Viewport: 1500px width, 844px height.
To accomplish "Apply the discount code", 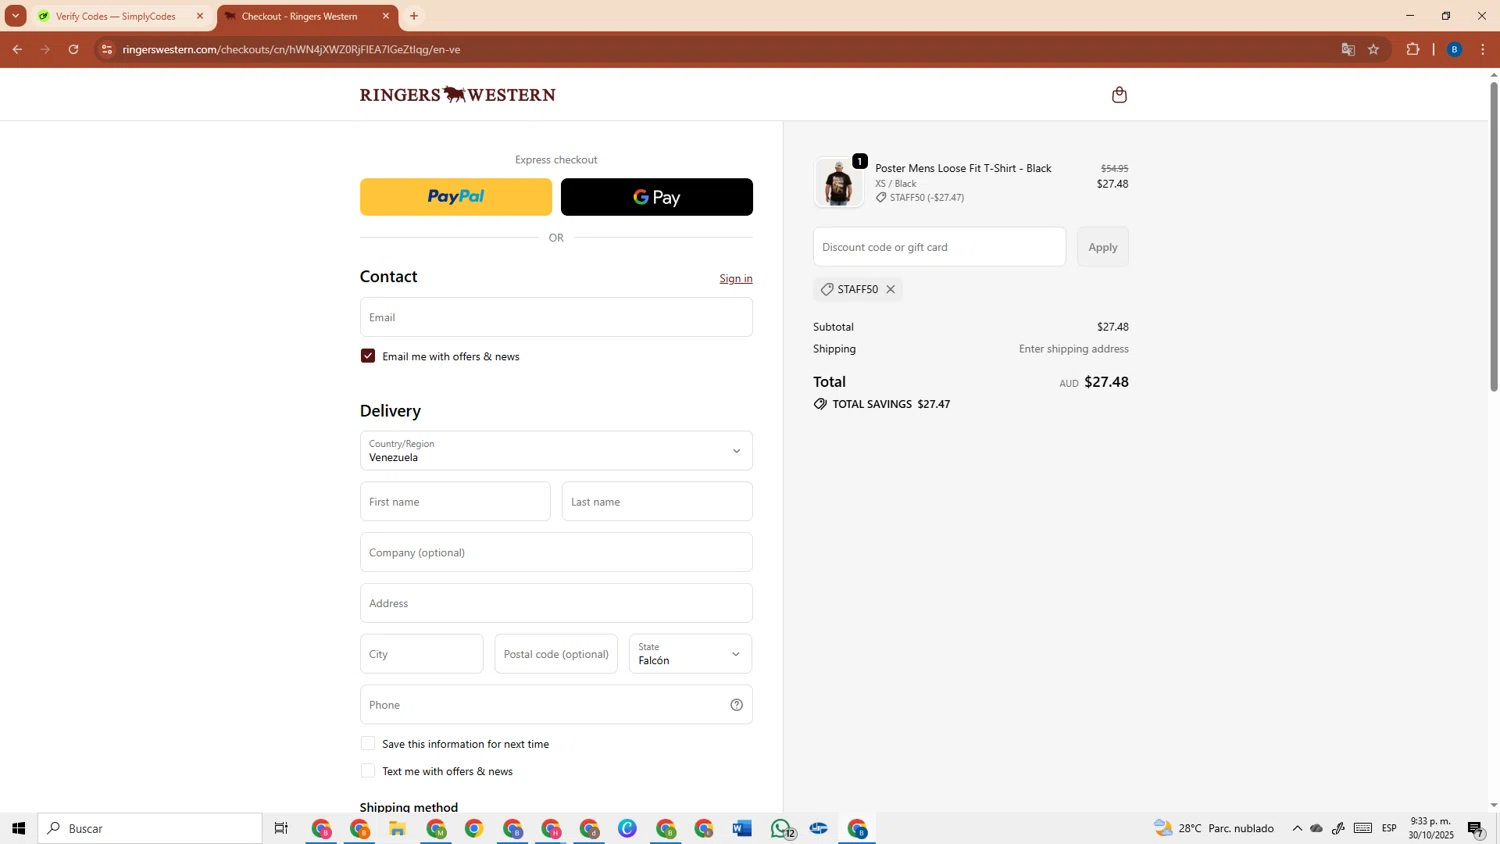I will (x=1103, y=247).
